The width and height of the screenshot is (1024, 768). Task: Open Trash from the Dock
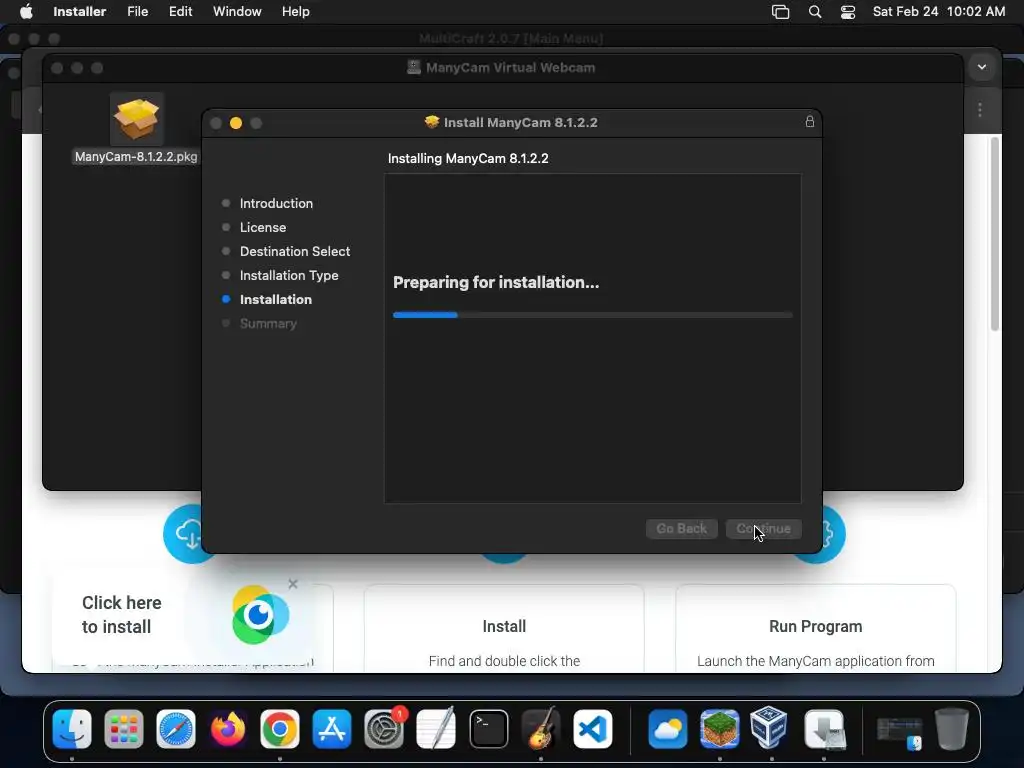(952, 729)
